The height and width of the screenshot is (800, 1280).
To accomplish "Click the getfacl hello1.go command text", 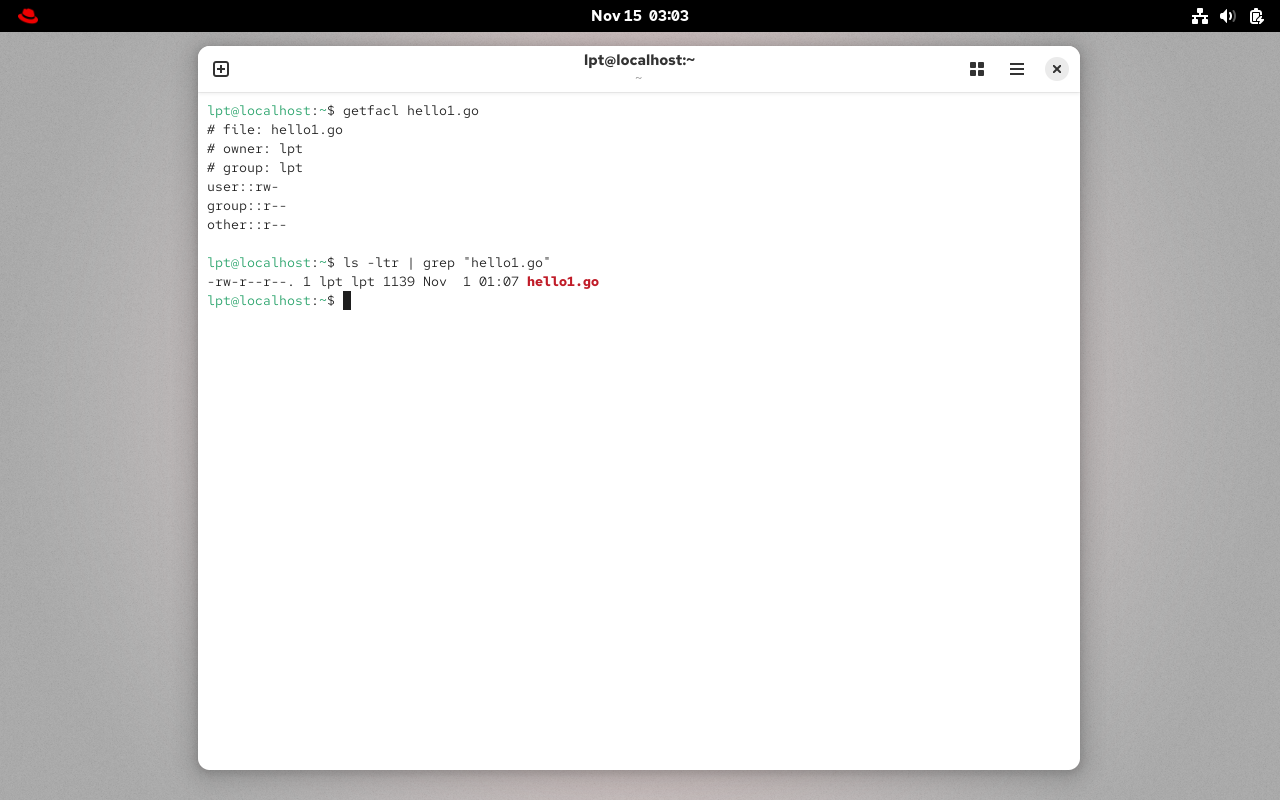I will [x=410, y=111].
